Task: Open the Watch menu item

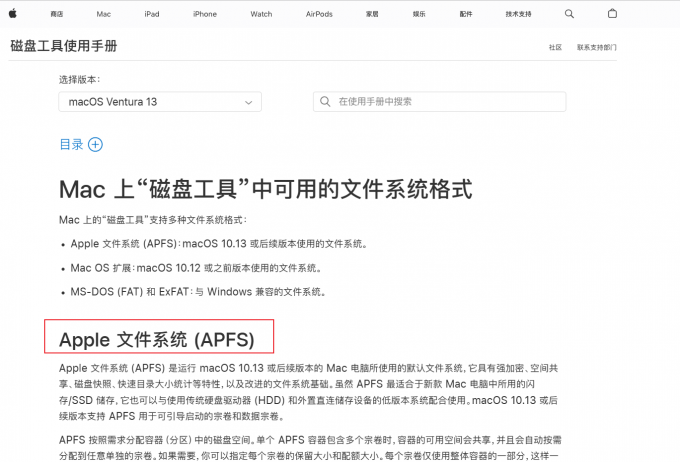Action: (x=261, y=14)
